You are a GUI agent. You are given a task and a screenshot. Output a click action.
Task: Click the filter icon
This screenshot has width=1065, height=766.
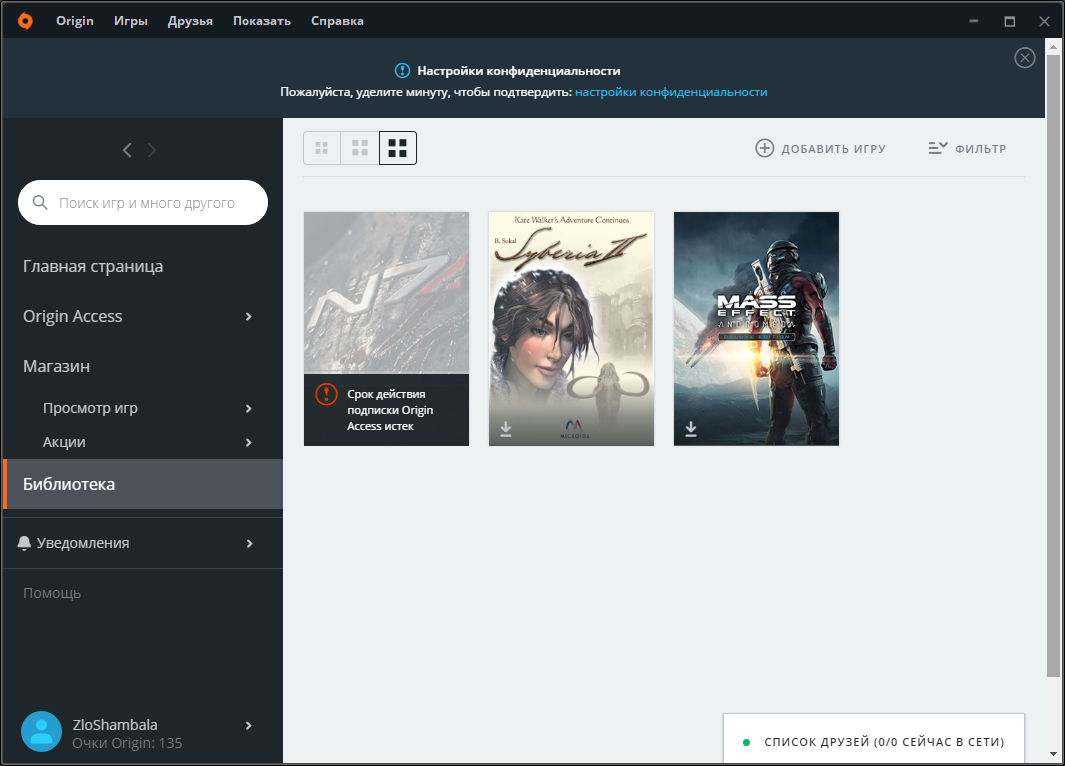tap(938, 148)
